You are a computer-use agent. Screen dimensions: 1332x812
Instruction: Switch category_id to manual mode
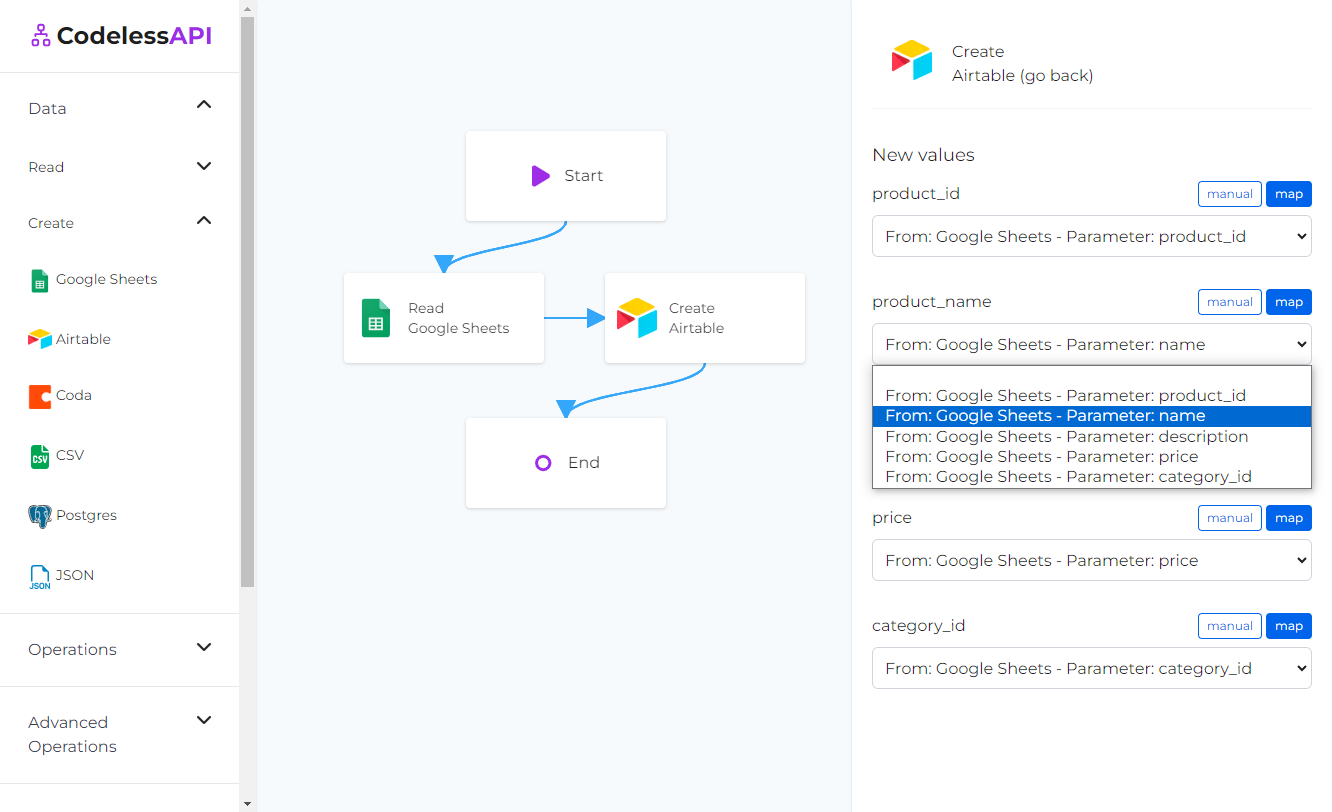pyautogui.click(x=1230, y=626)
